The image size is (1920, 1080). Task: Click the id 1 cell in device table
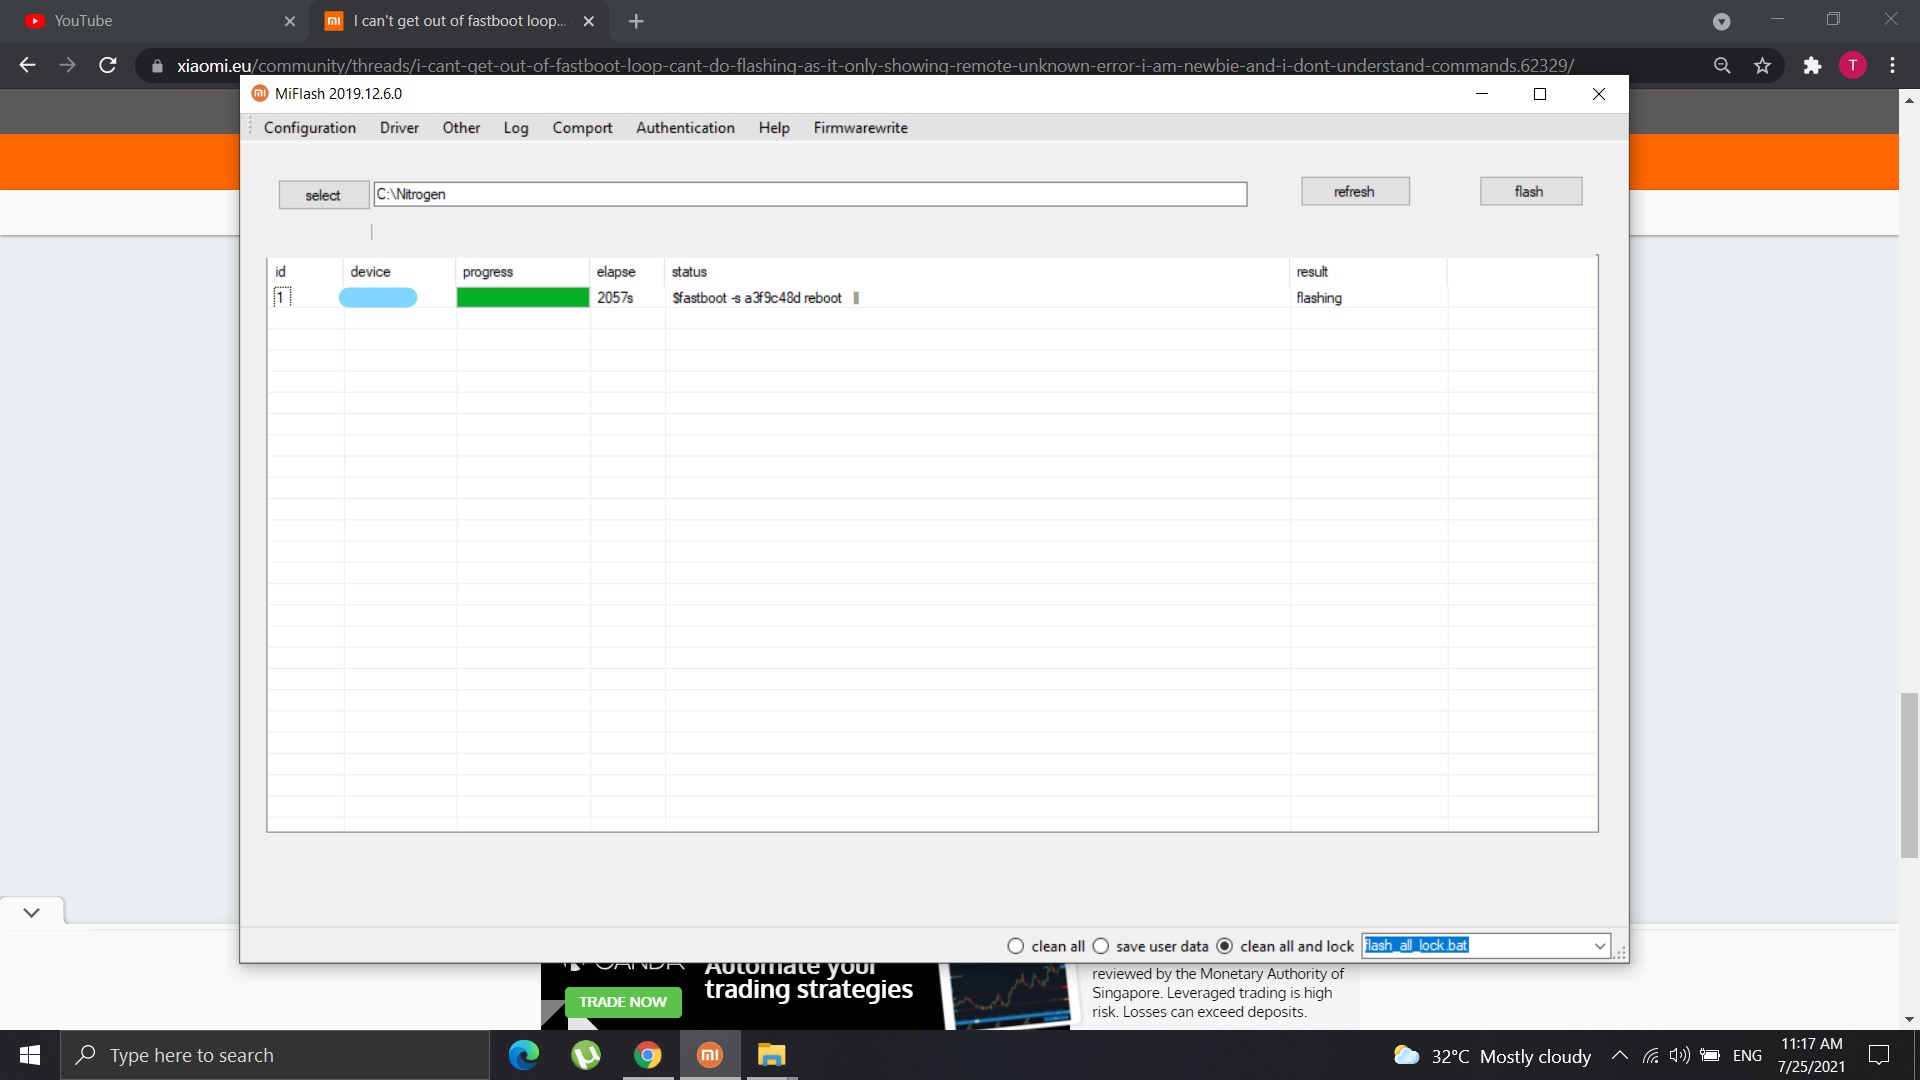pyautogui.click(x=282, y=297)
